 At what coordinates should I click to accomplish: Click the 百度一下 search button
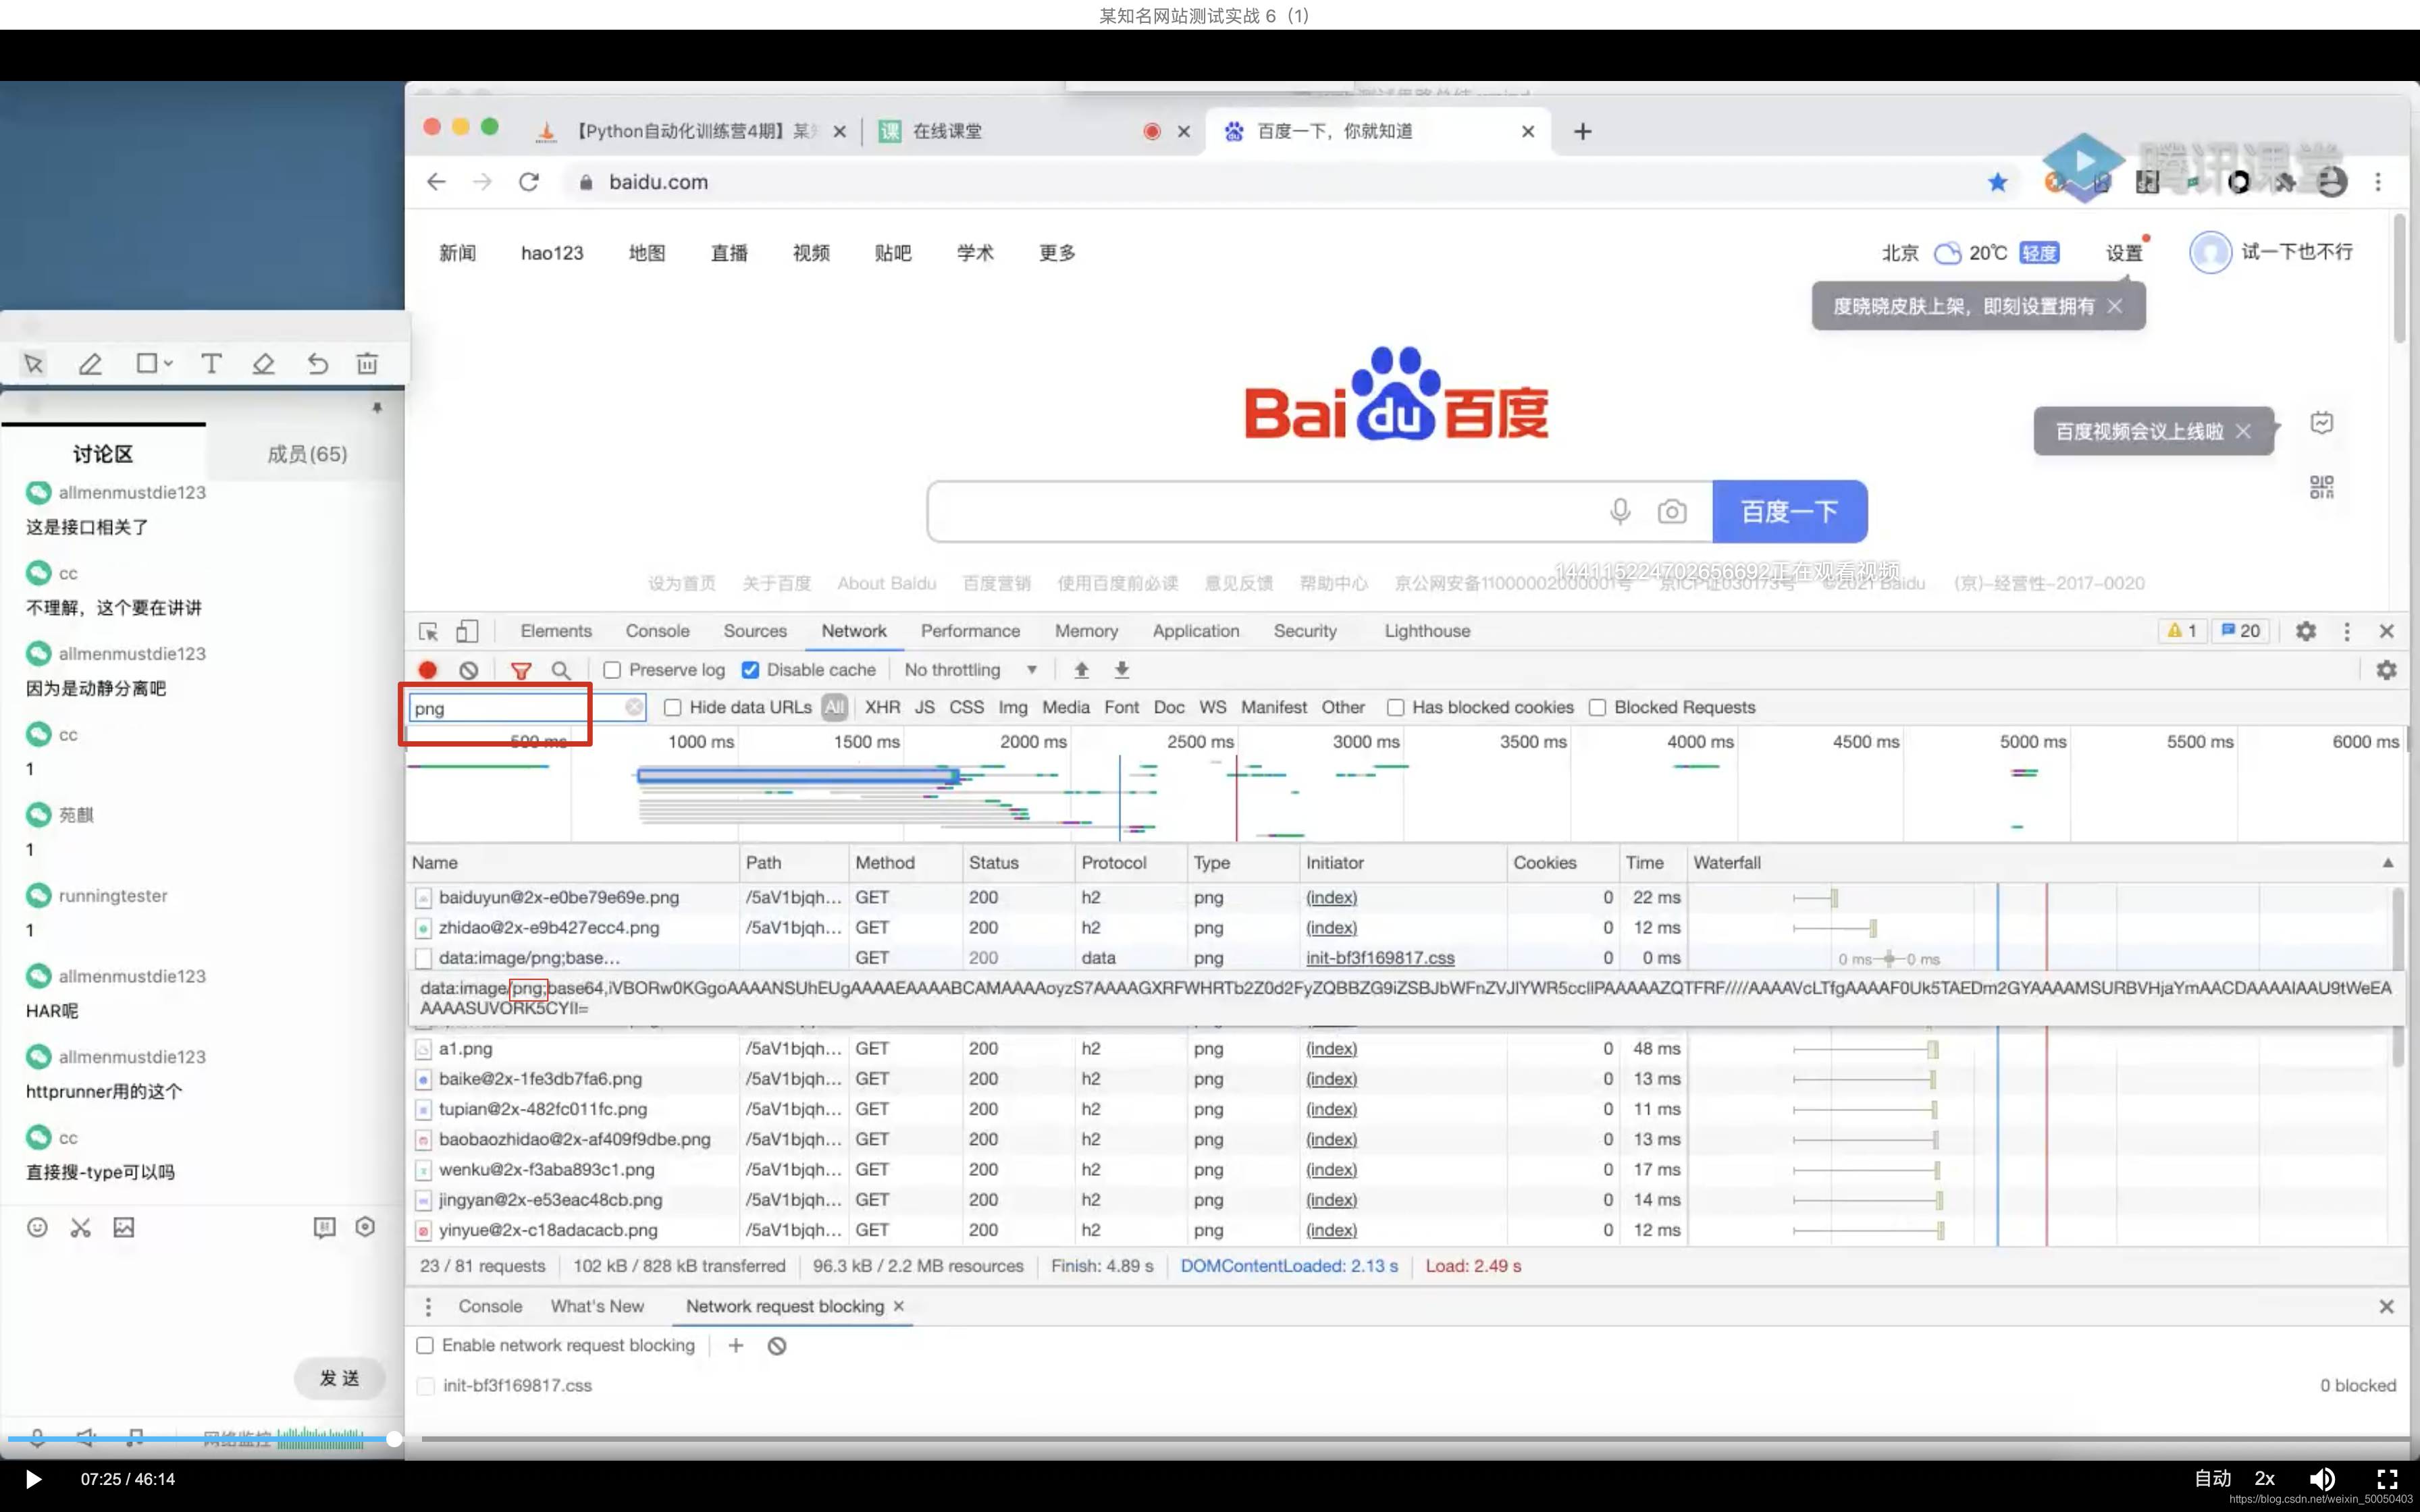click(1789, 512)
